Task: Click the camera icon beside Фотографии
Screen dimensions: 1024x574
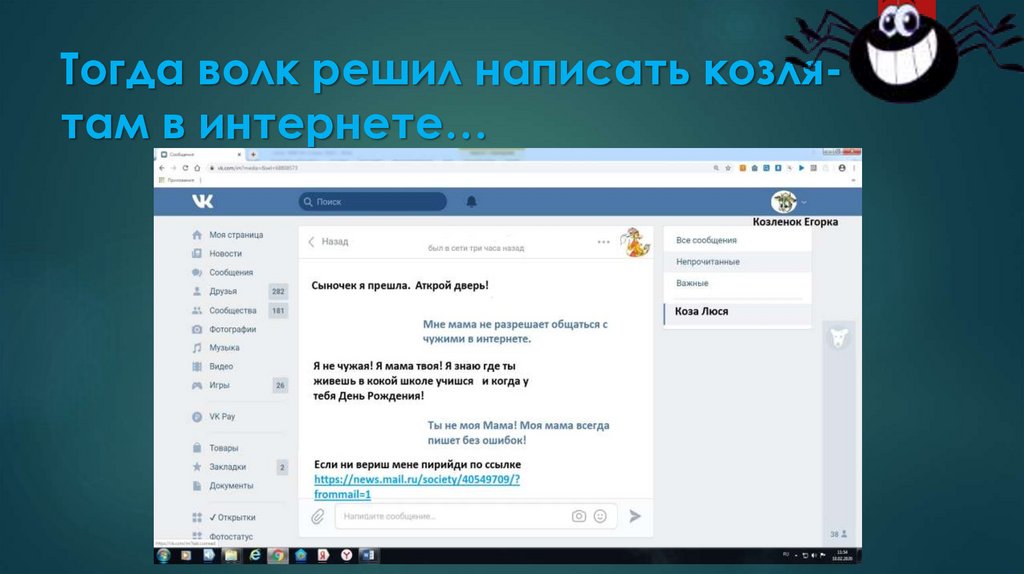Action: coord(197,329)
